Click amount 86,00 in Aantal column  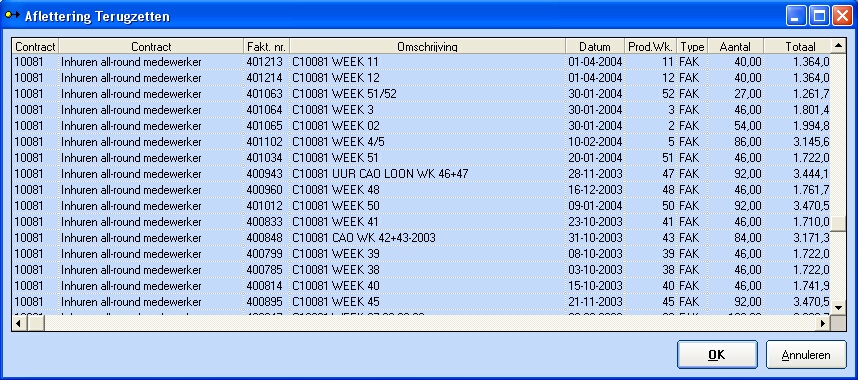tap(747, 142)
